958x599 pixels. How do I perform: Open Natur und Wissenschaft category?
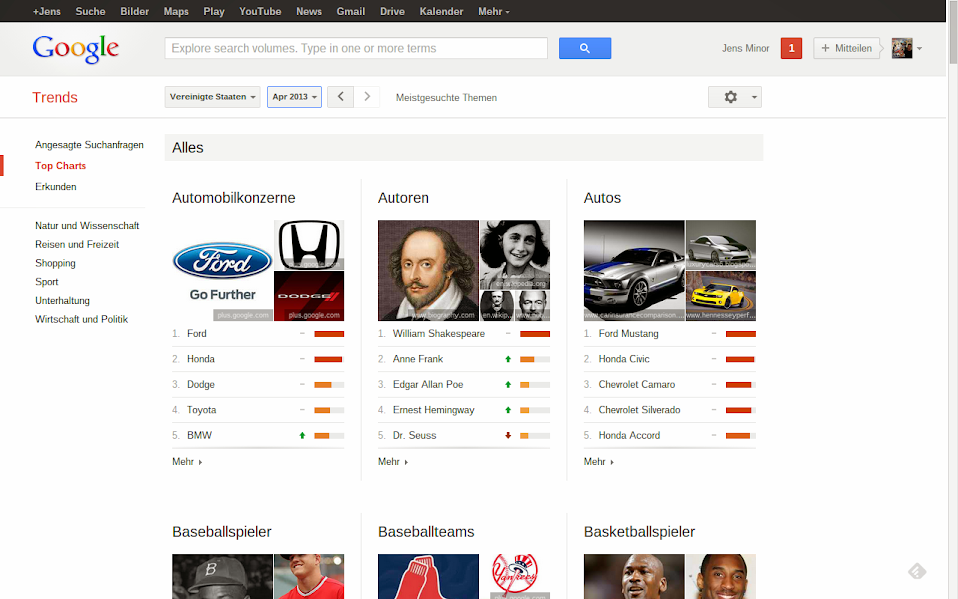click(87, 226)
